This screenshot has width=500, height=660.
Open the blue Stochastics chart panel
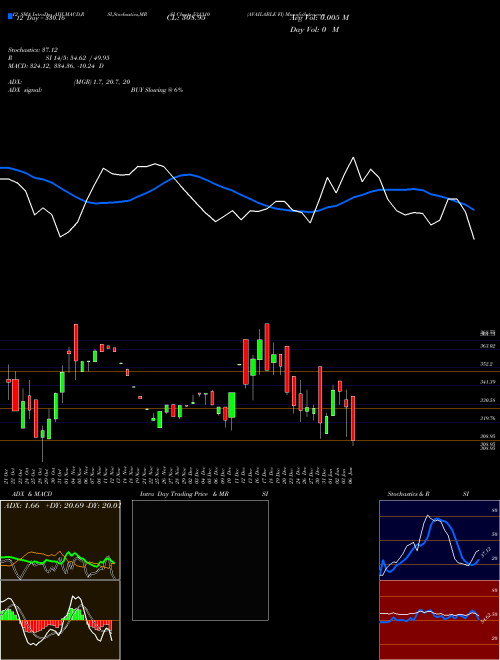pyautogui.click(x=439, y=540)
